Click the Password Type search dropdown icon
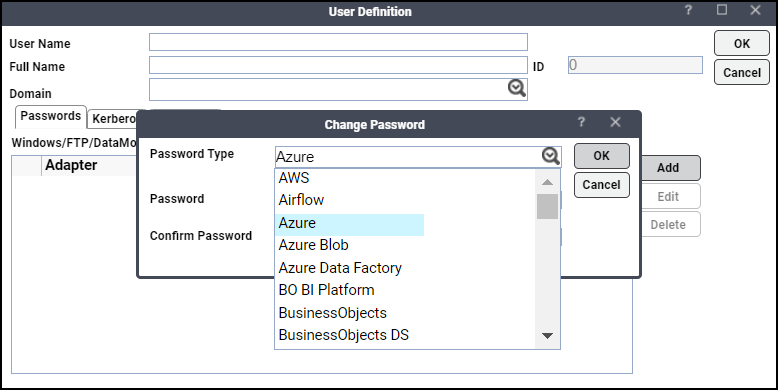778x390 pixels. click(x=550, y=156)
